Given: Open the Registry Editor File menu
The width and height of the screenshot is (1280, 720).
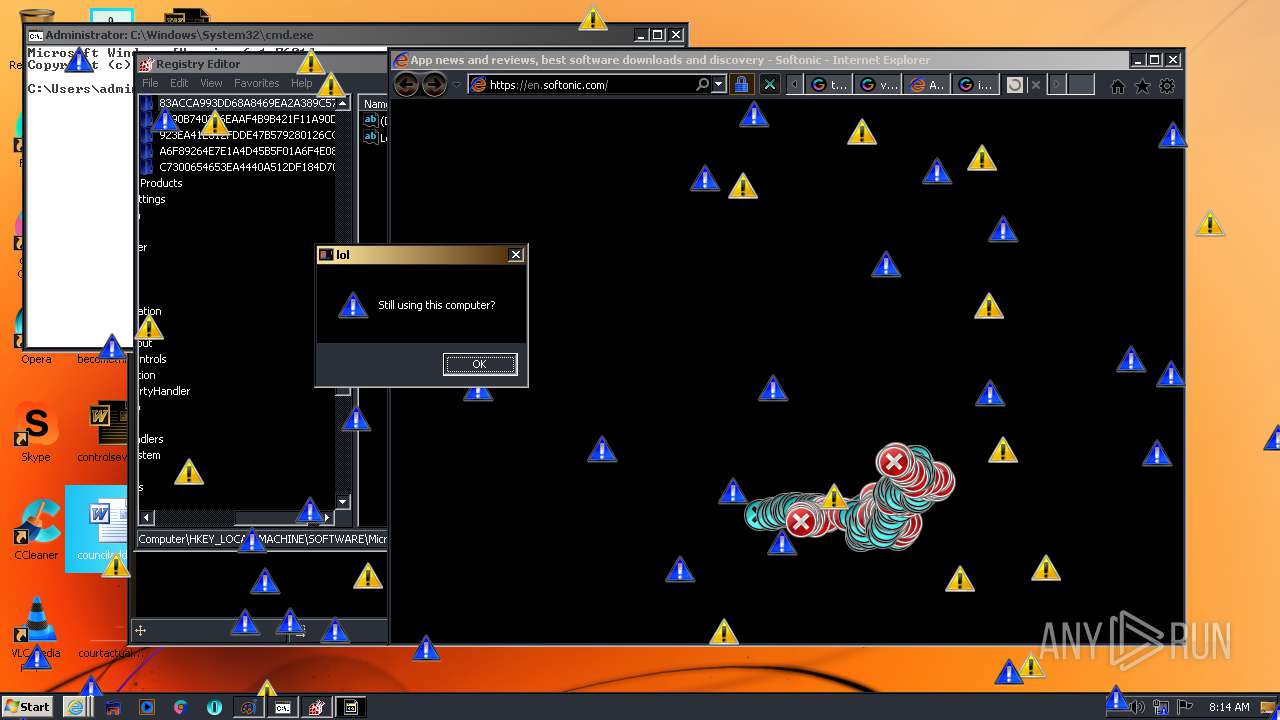Looking at the screenshot, I should [150, 83].
